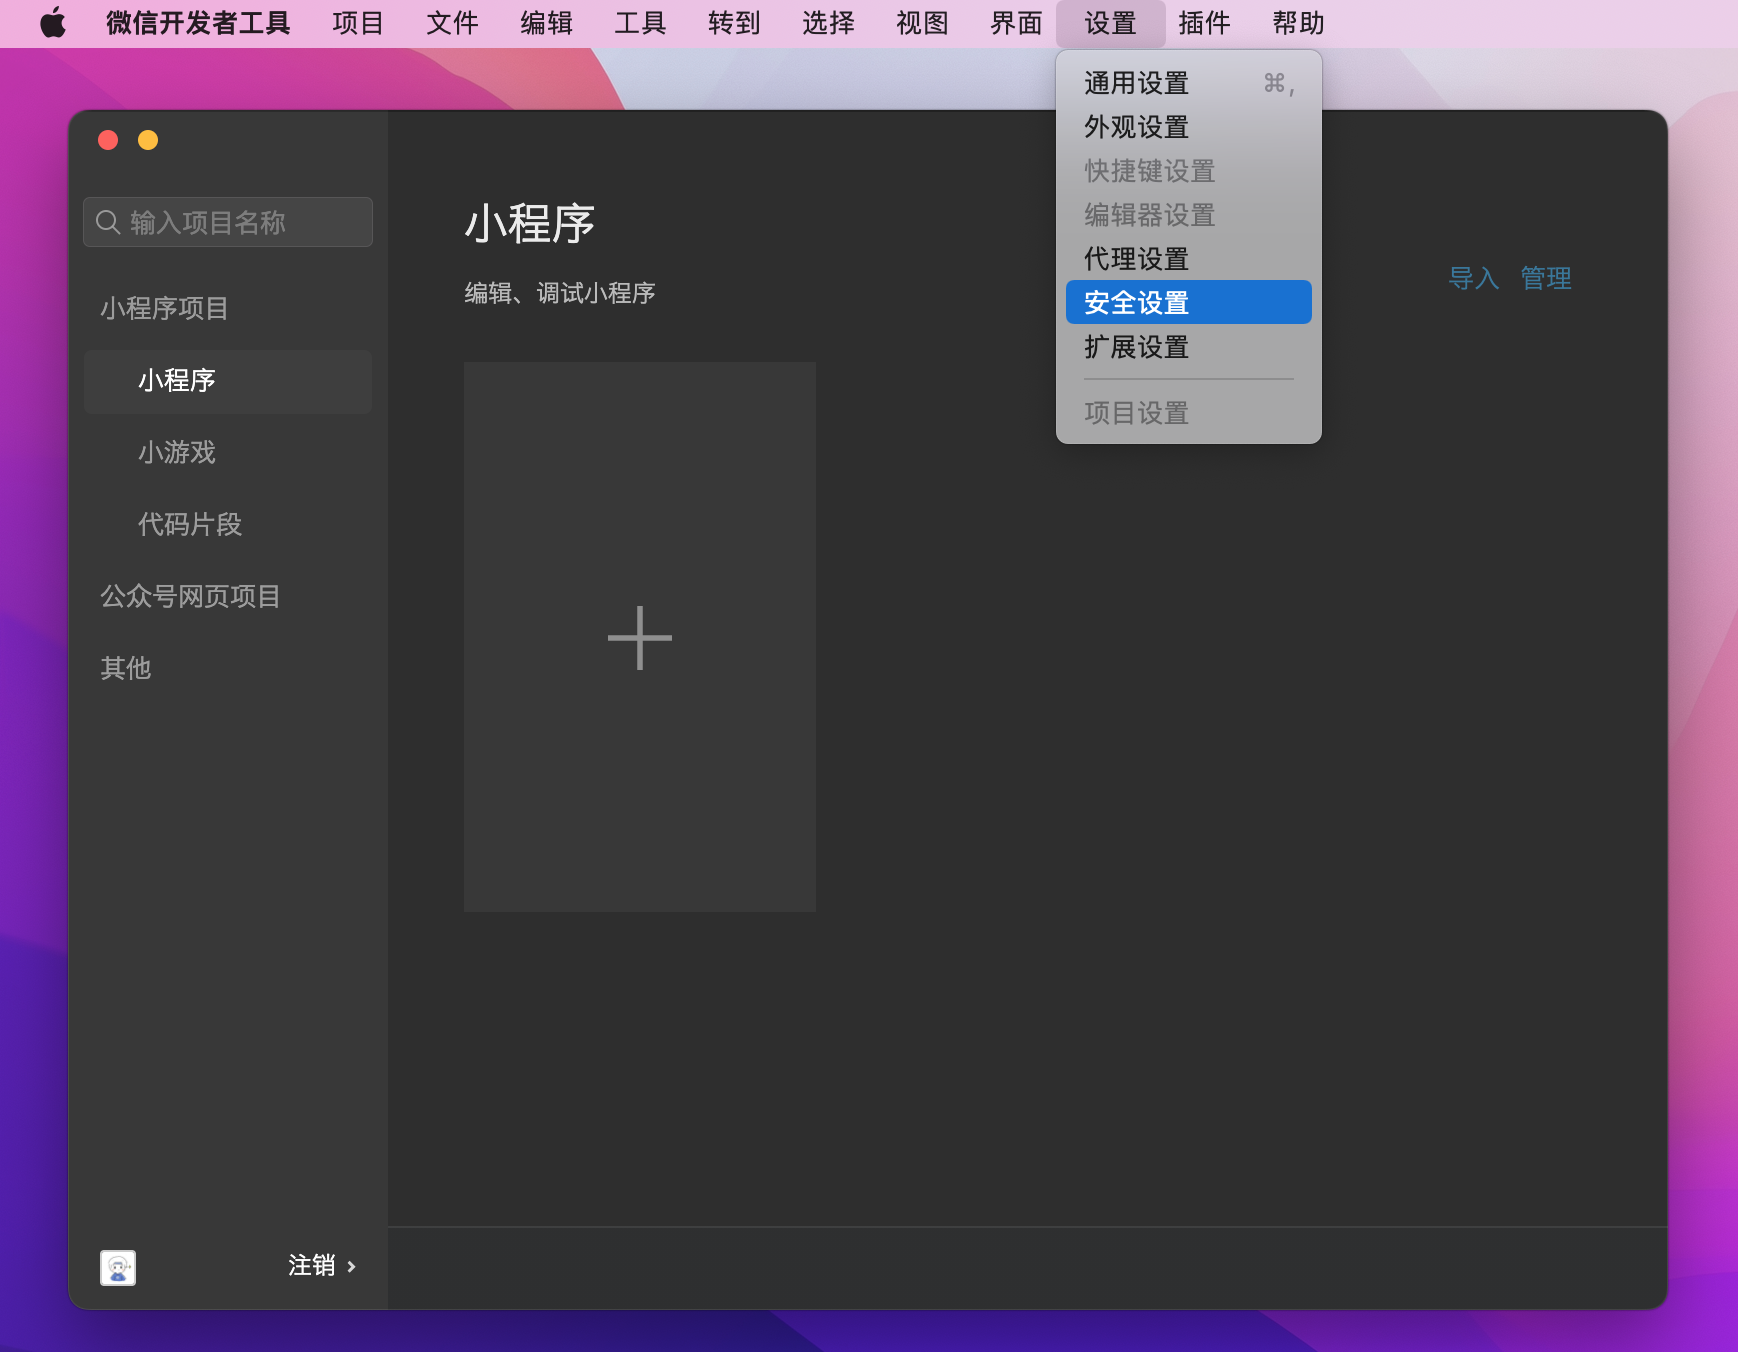
Task: Click the magnifier icon in search box
Action: point(109,221)
